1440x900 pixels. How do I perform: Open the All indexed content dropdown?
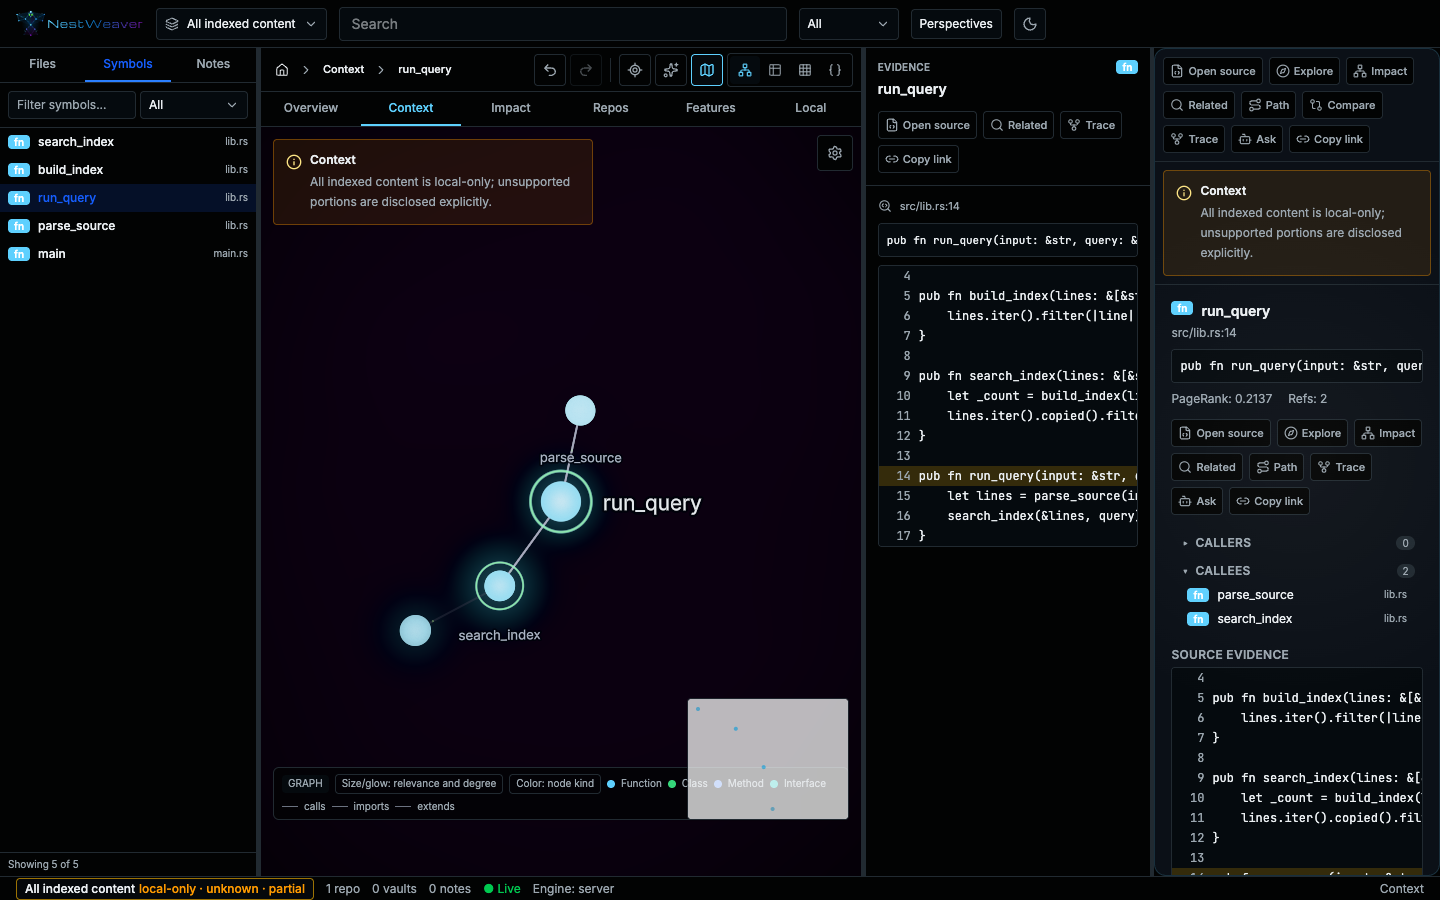pos(241,24)
